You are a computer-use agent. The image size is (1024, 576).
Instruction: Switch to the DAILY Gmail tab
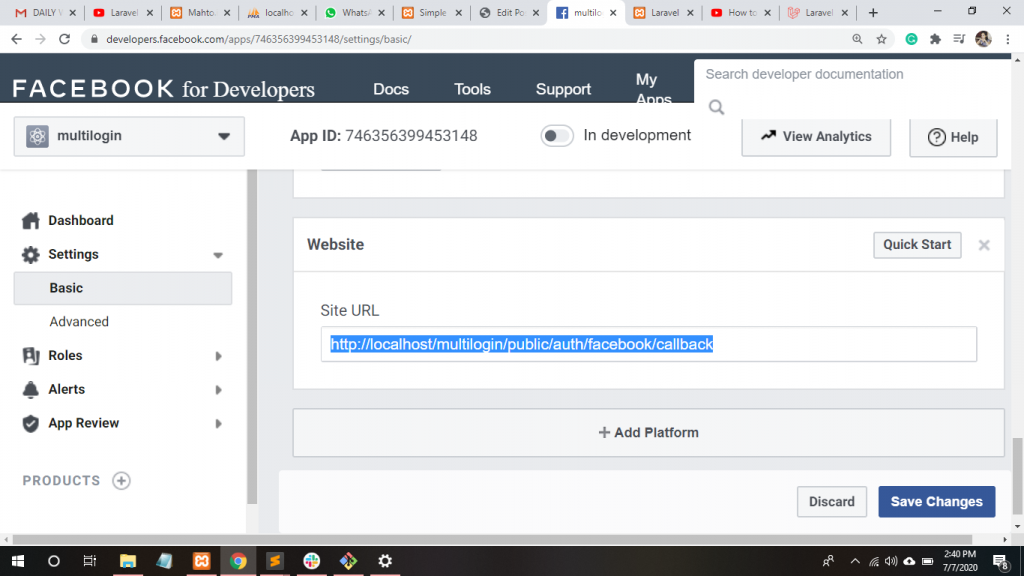[45, 13]
